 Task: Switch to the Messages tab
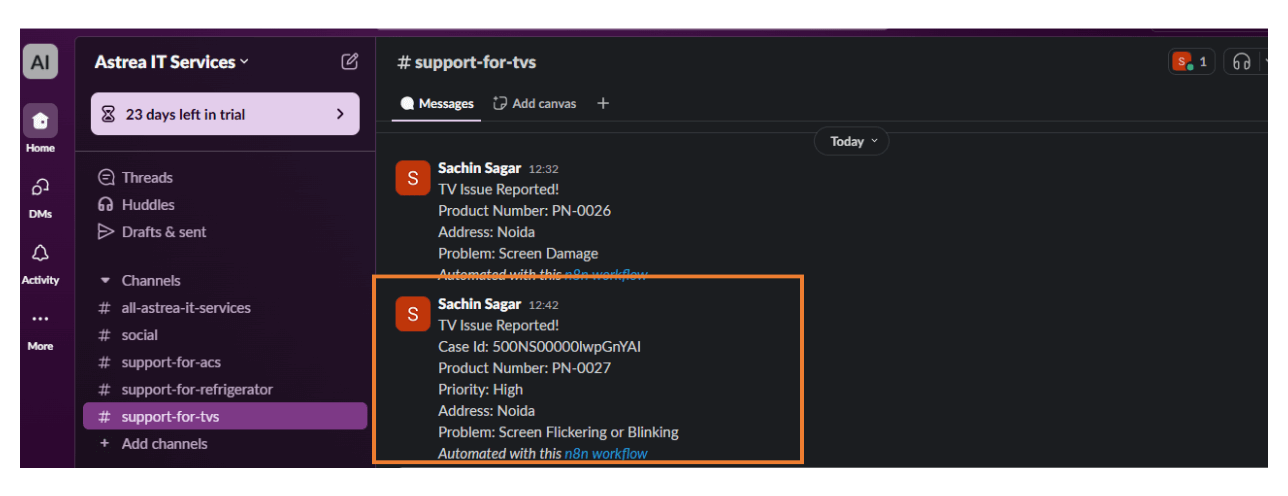[437, 104]
